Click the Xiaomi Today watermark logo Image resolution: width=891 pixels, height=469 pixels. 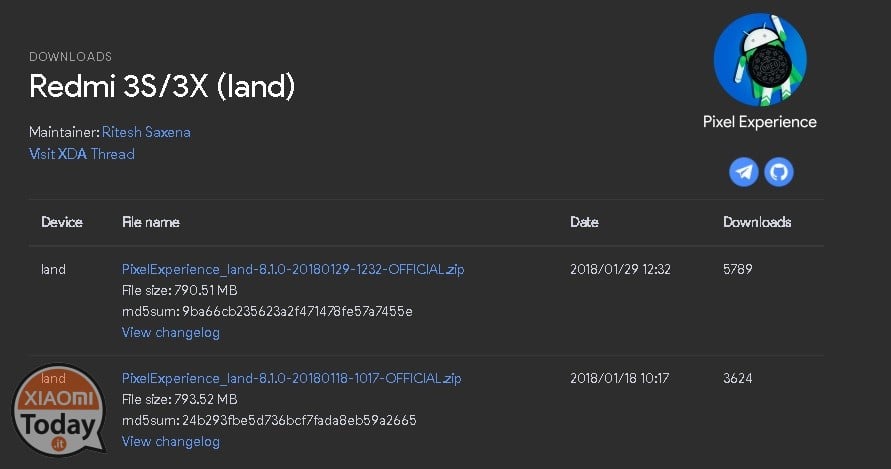coord(59,410)
